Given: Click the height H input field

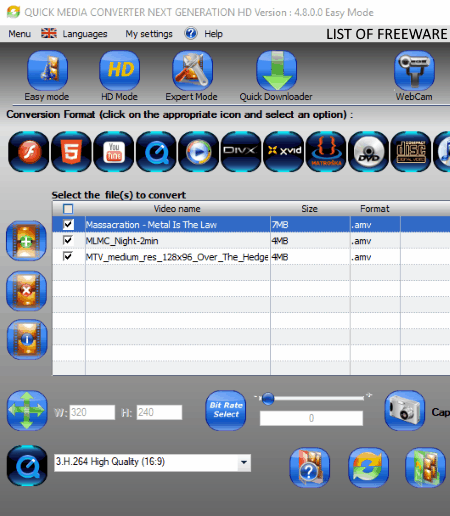Looking at the screenshot, I should [x=159, y=412].
